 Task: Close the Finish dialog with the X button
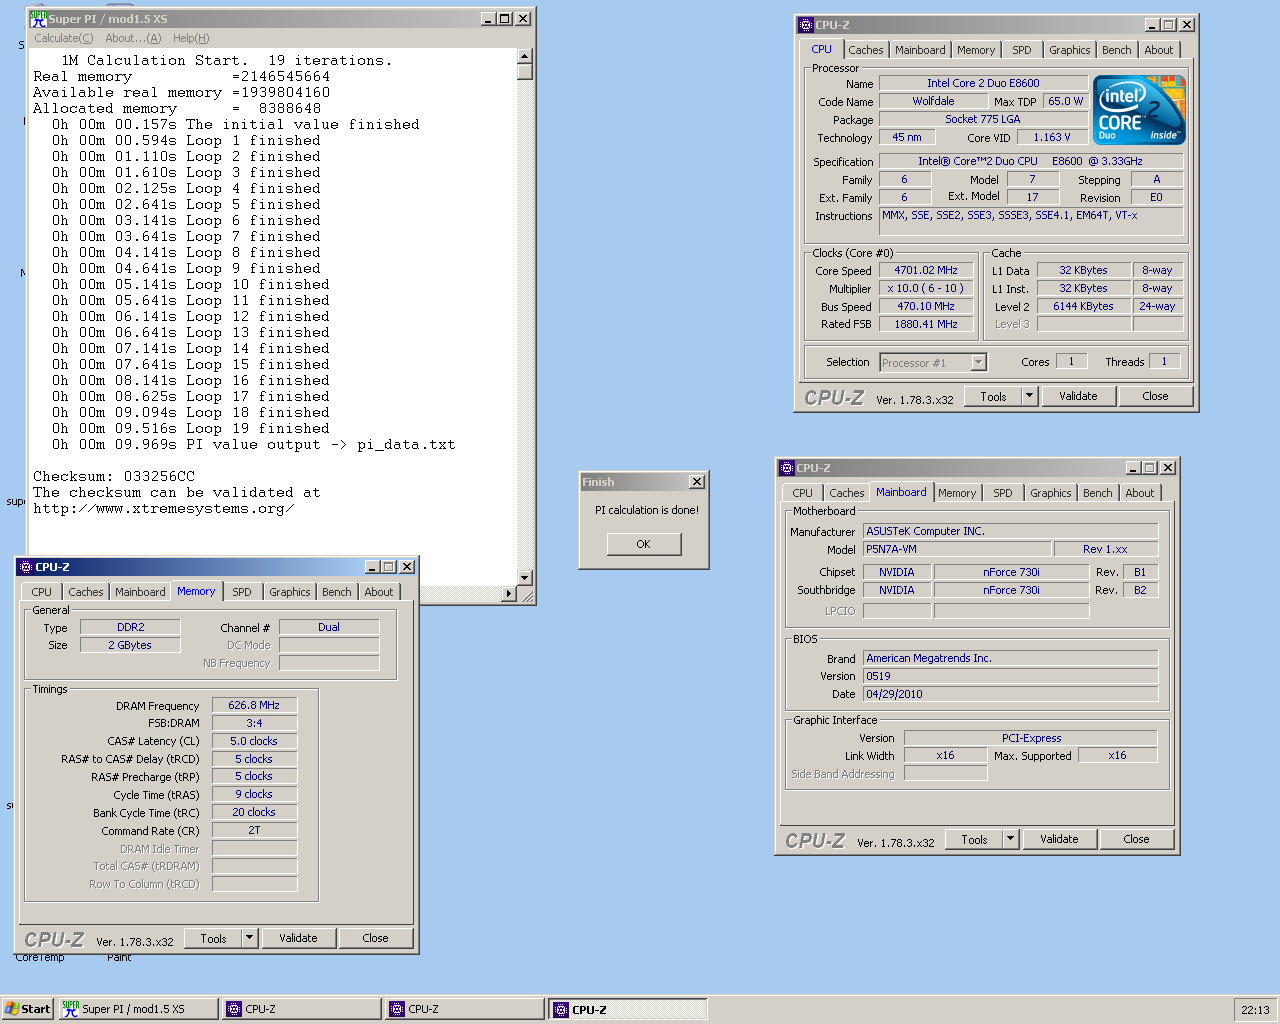click(697, 482)
